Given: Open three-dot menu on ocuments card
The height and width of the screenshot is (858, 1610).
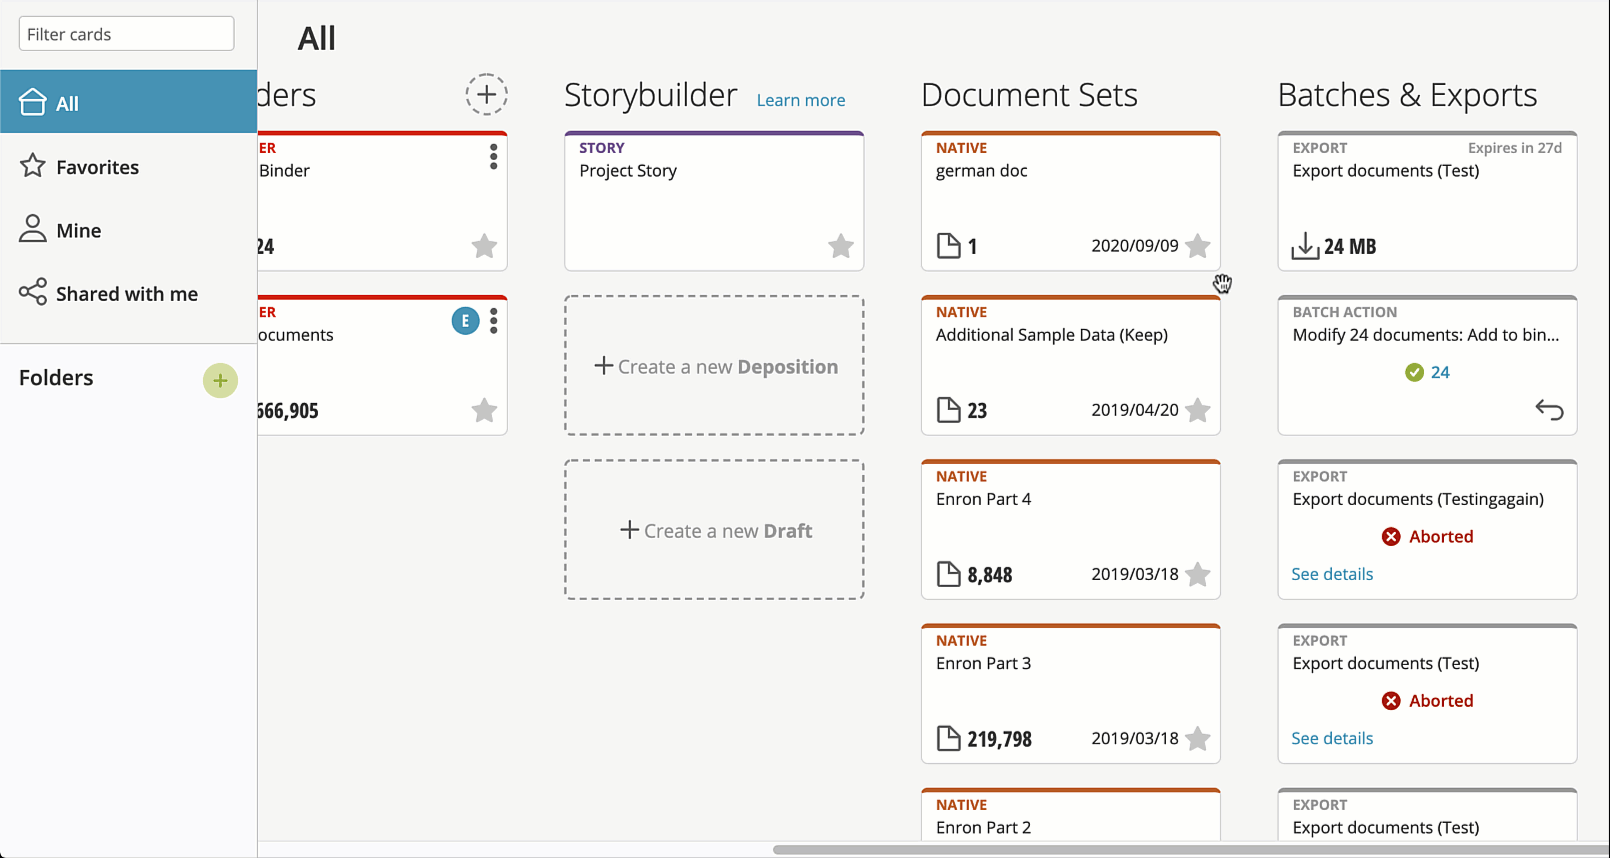Looking at the screenshot, I should [x=493, y=321].
